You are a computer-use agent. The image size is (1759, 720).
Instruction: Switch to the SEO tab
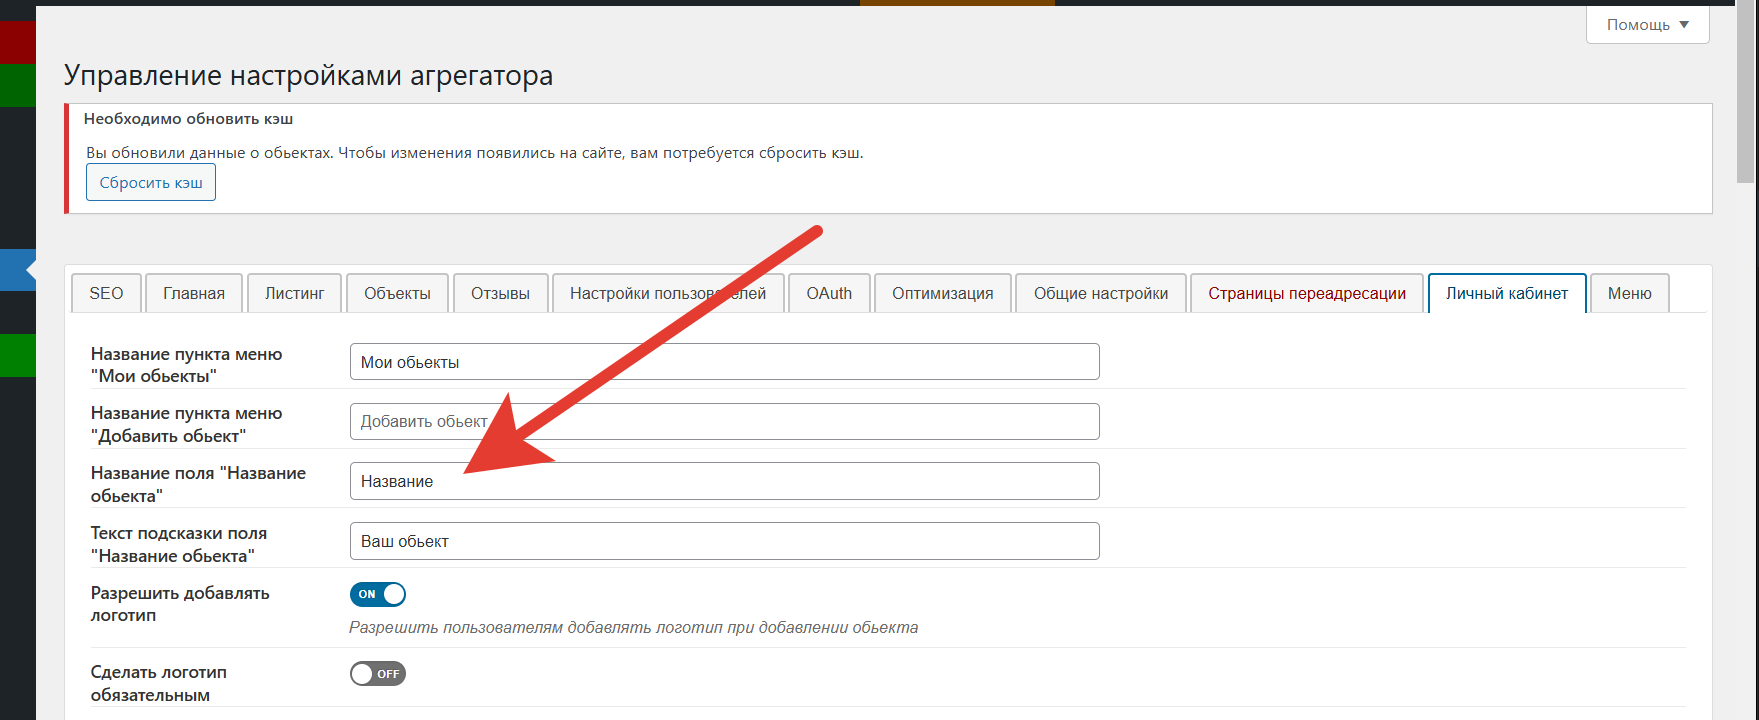click(106, 293)
